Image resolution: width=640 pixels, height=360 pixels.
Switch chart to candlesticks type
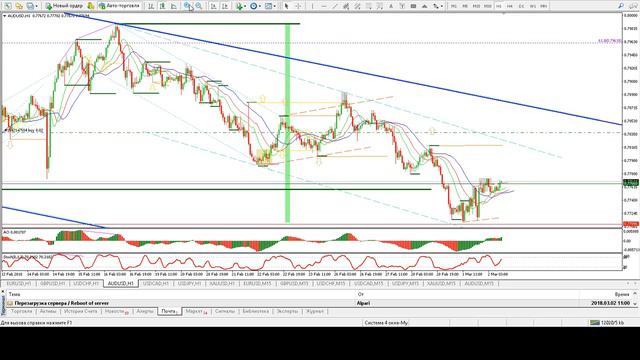162,6
